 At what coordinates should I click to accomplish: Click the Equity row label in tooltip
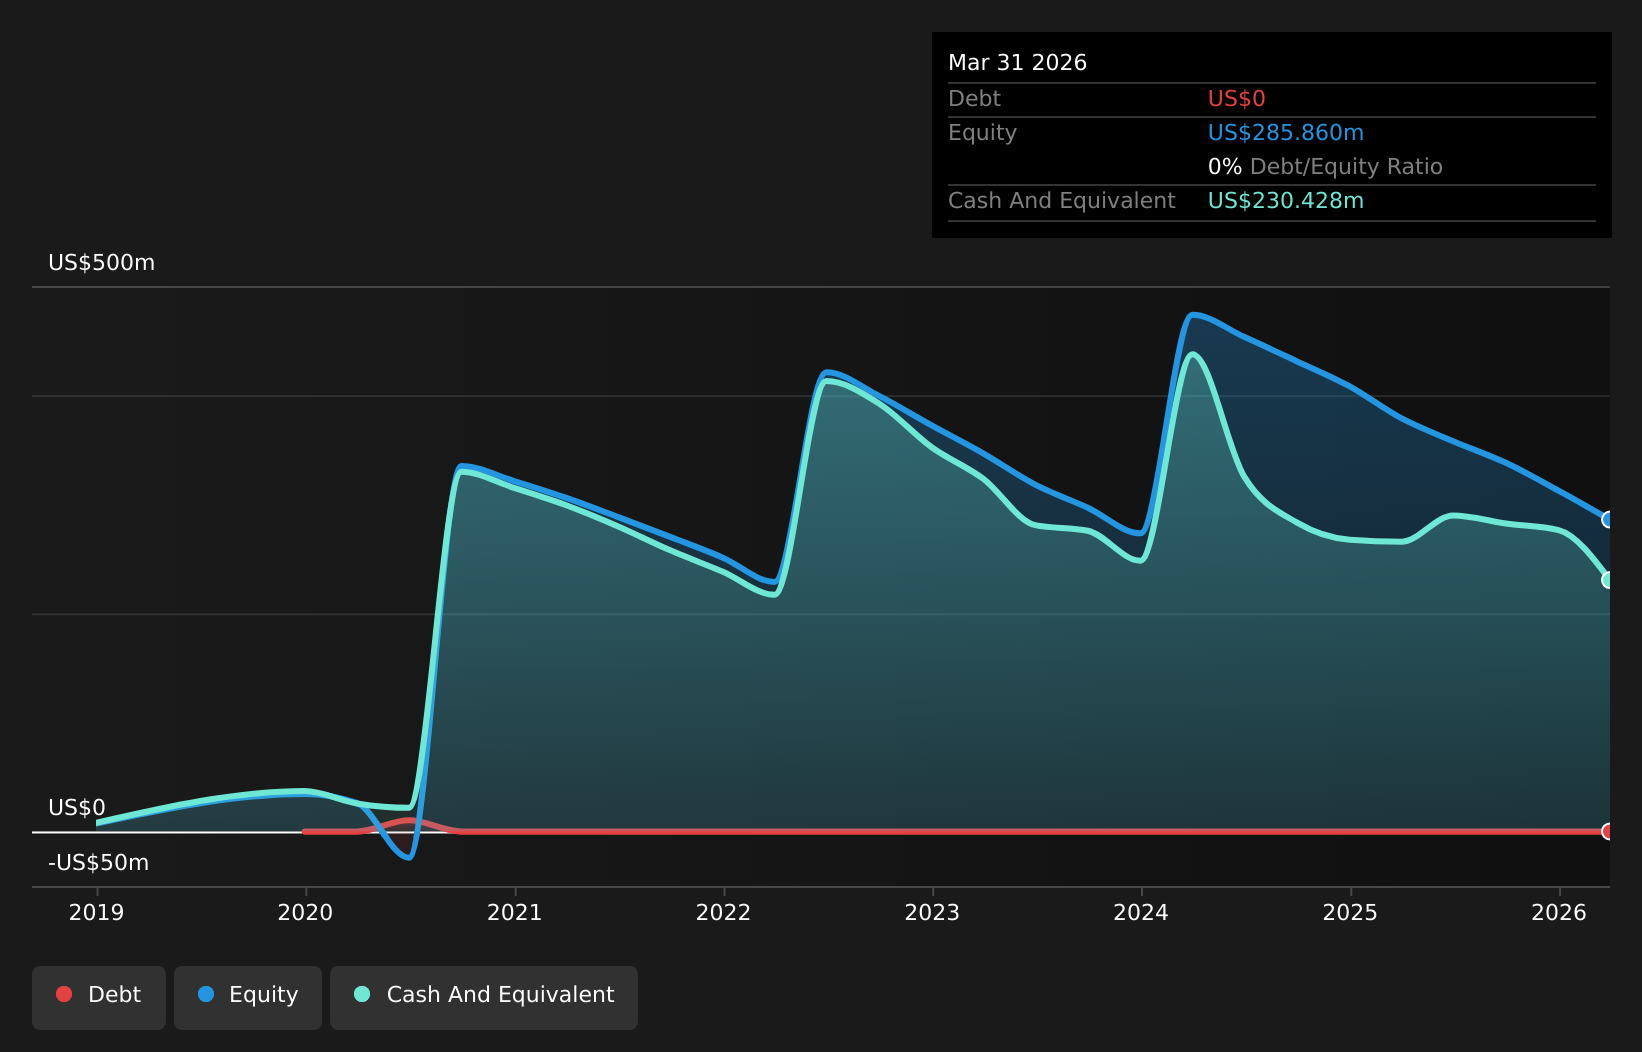(982, 133)
